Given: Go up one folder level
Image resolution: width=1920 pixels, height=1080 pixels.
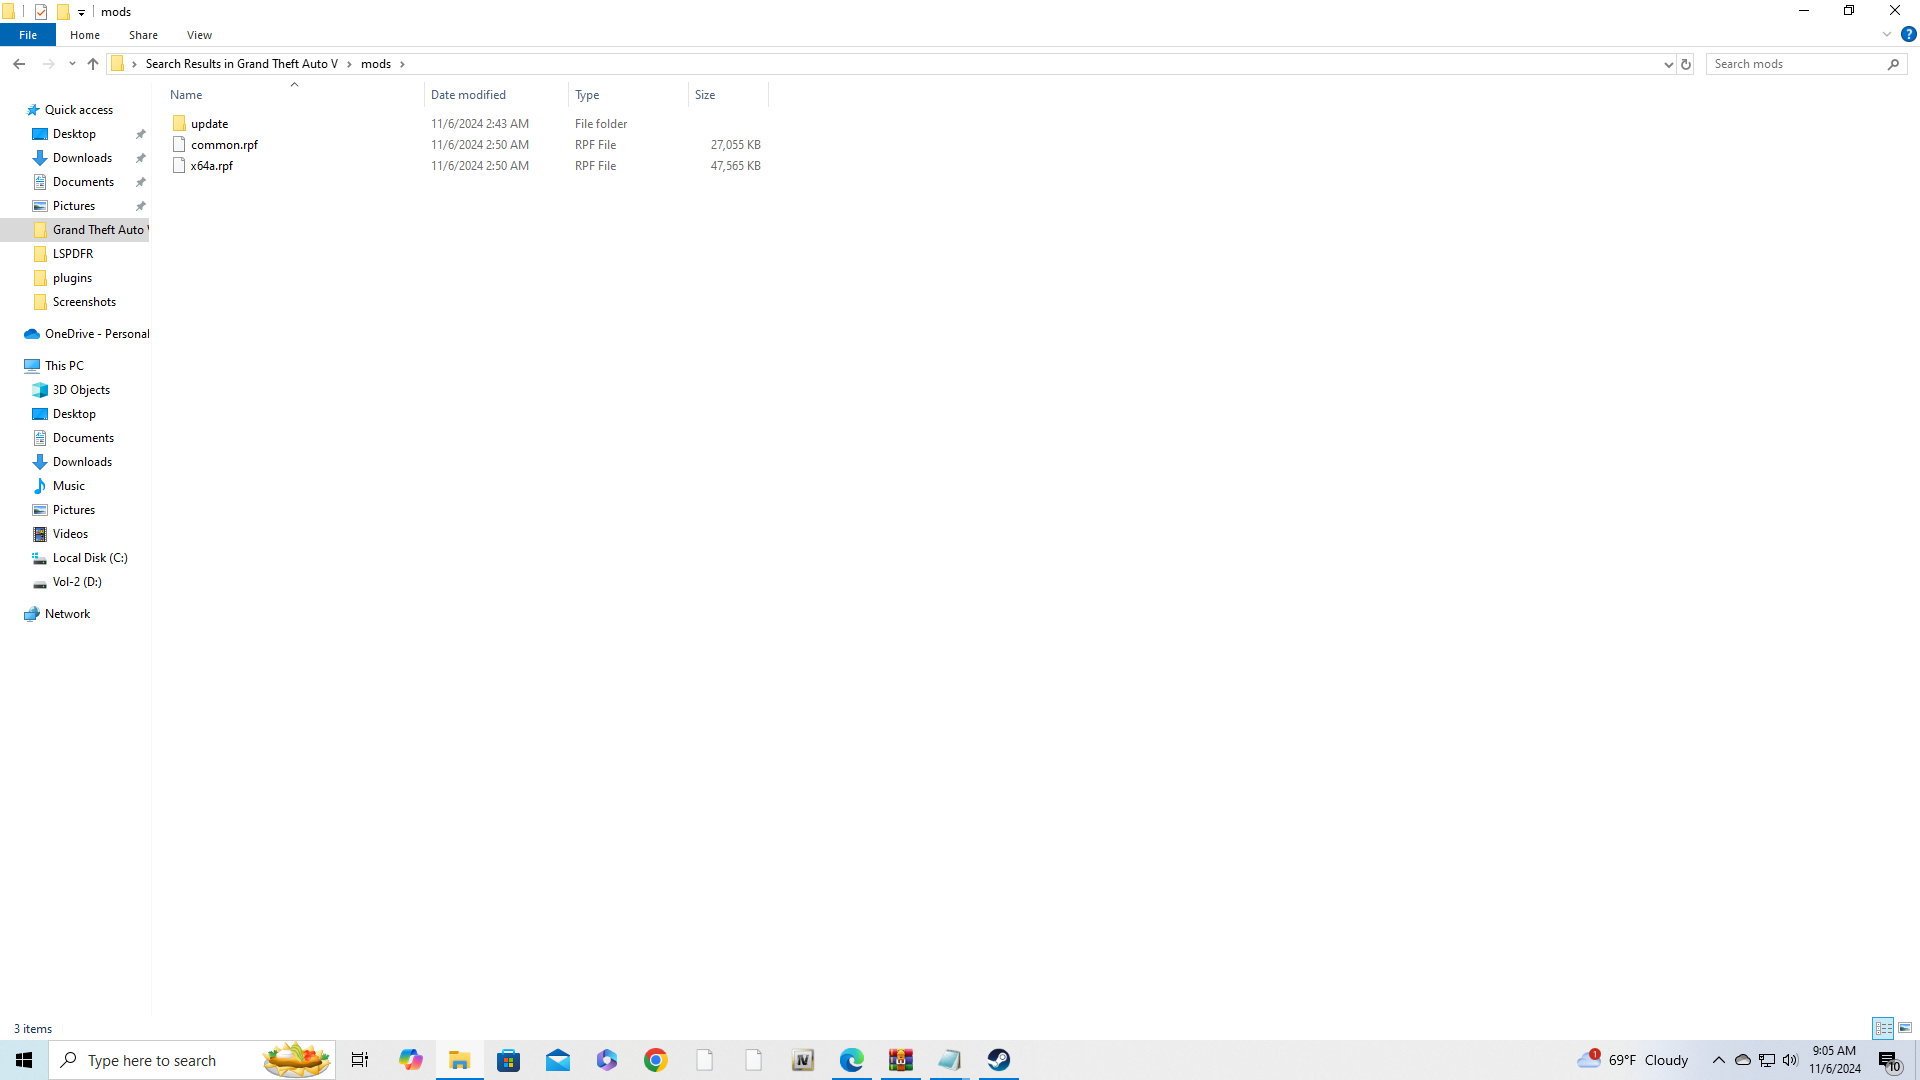Looking at the screenshot, I should tap(93, 64).
